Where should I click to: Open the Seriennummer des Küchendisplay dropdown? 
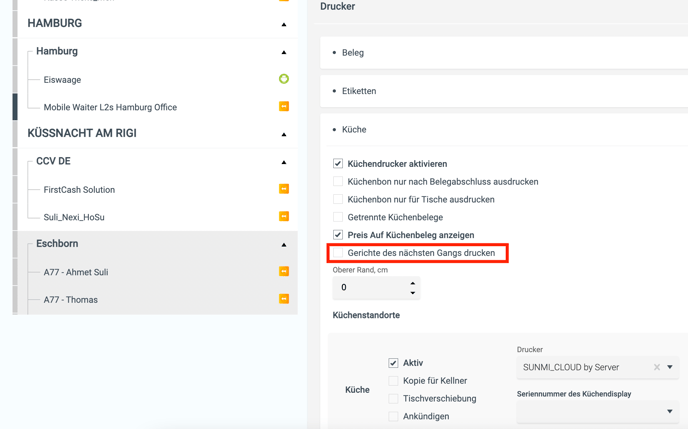click(x=670, y=411)
